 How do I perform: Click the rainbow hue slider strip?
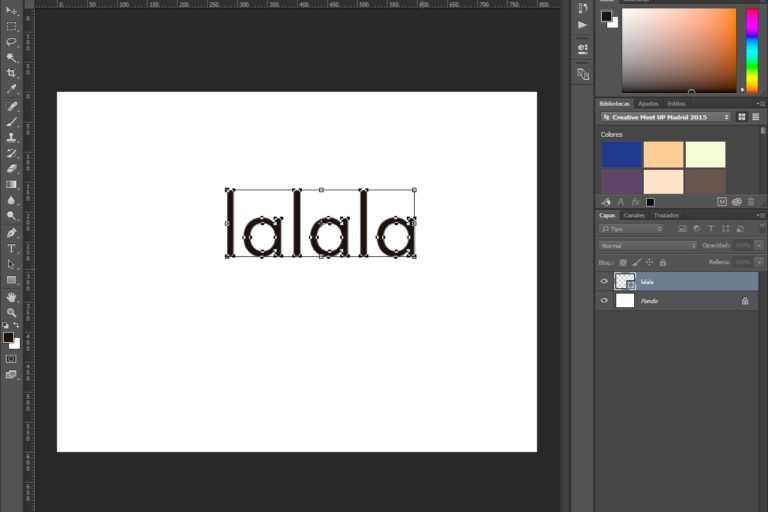752,50
